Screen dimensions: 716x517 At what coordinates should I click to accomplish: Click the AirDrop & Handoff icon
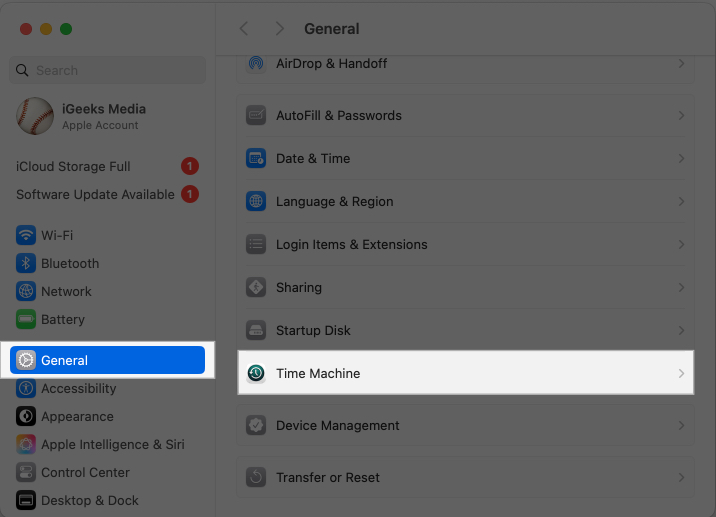256,63
